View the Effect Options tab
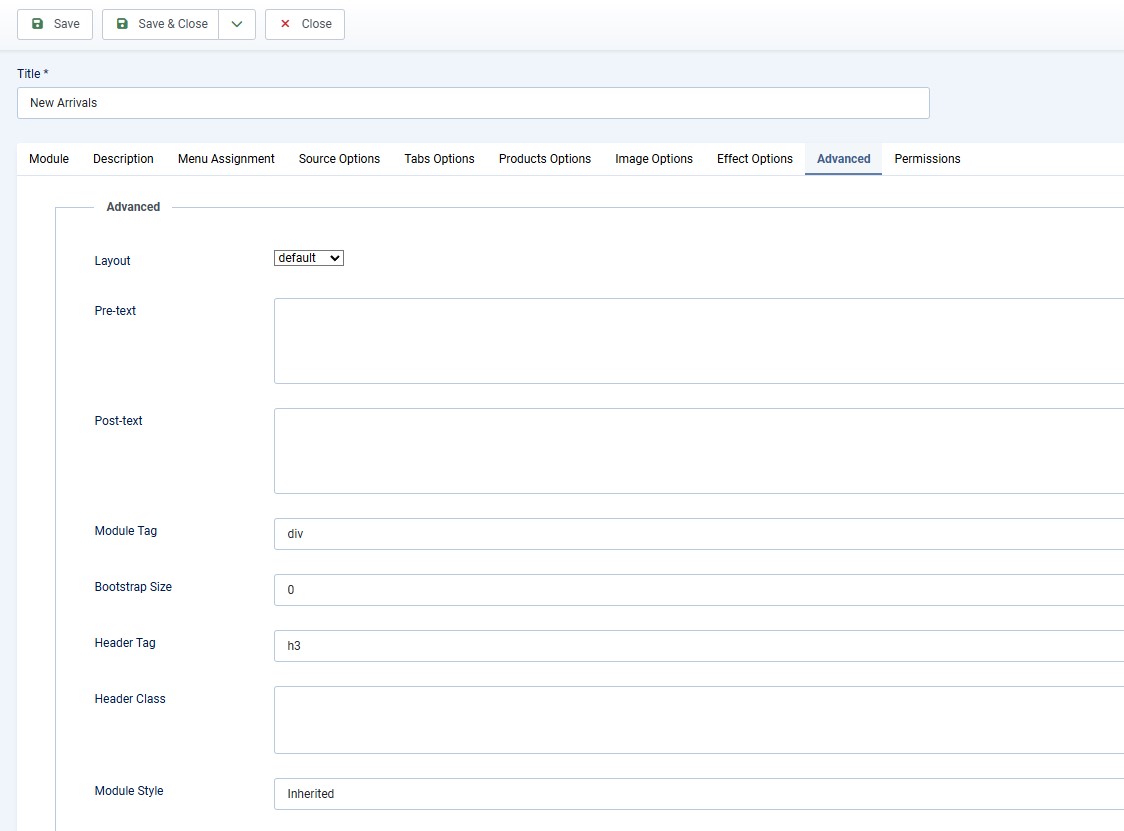This screenshot has height=831, width=1124. [754, 159]
